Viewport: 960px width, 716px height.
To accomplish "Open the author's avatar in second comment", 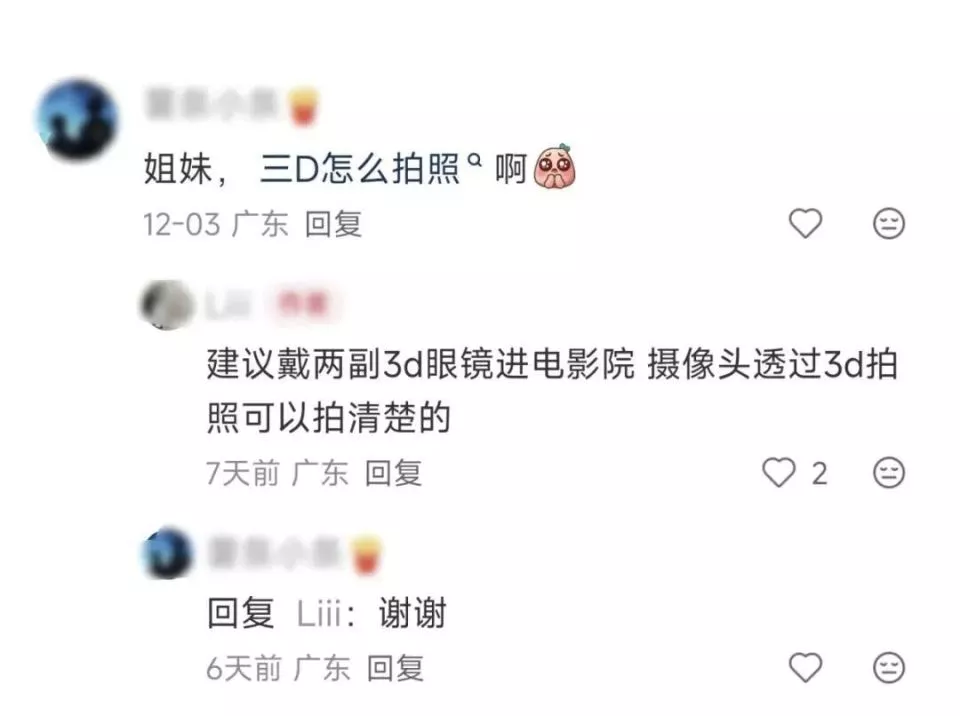I will [167, 305].
